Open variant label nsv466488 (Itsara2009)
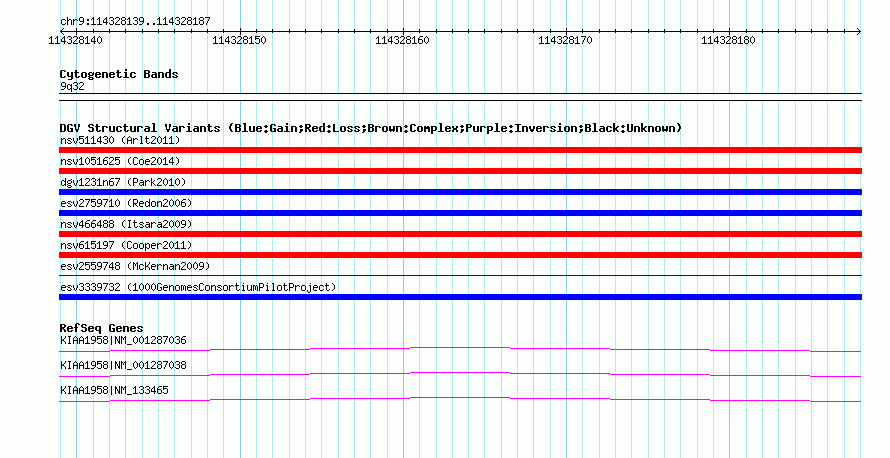This screenshot has width=890, height=458. point(126,224)
